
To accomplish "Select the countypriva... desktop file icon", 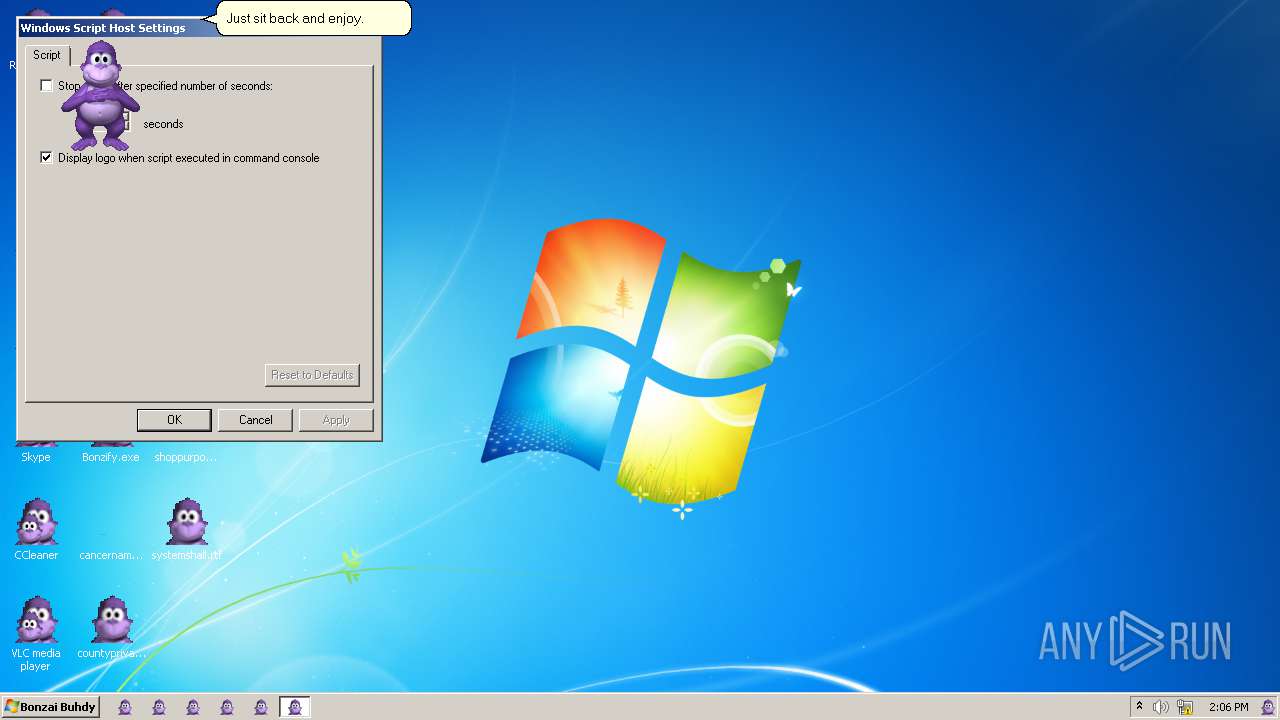I will click(112, 628).
